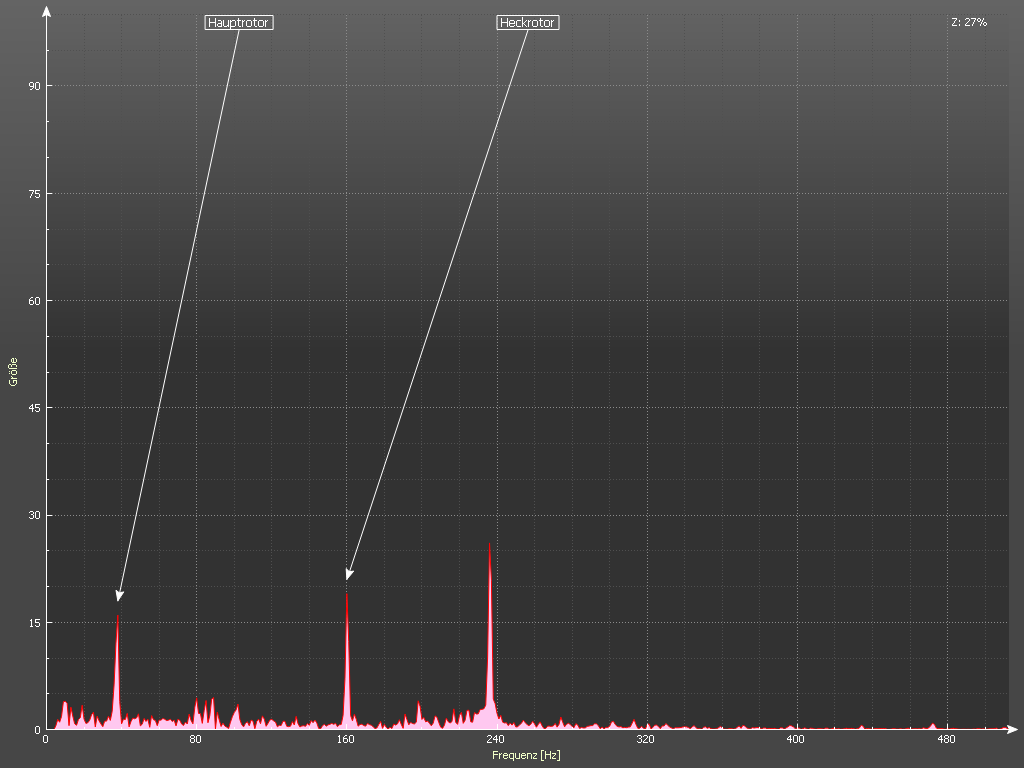The width and height of the screenshot is (1024, 768).
Task: Click the 45 tick label on magnitude axis
Action: tap(34, 408)
